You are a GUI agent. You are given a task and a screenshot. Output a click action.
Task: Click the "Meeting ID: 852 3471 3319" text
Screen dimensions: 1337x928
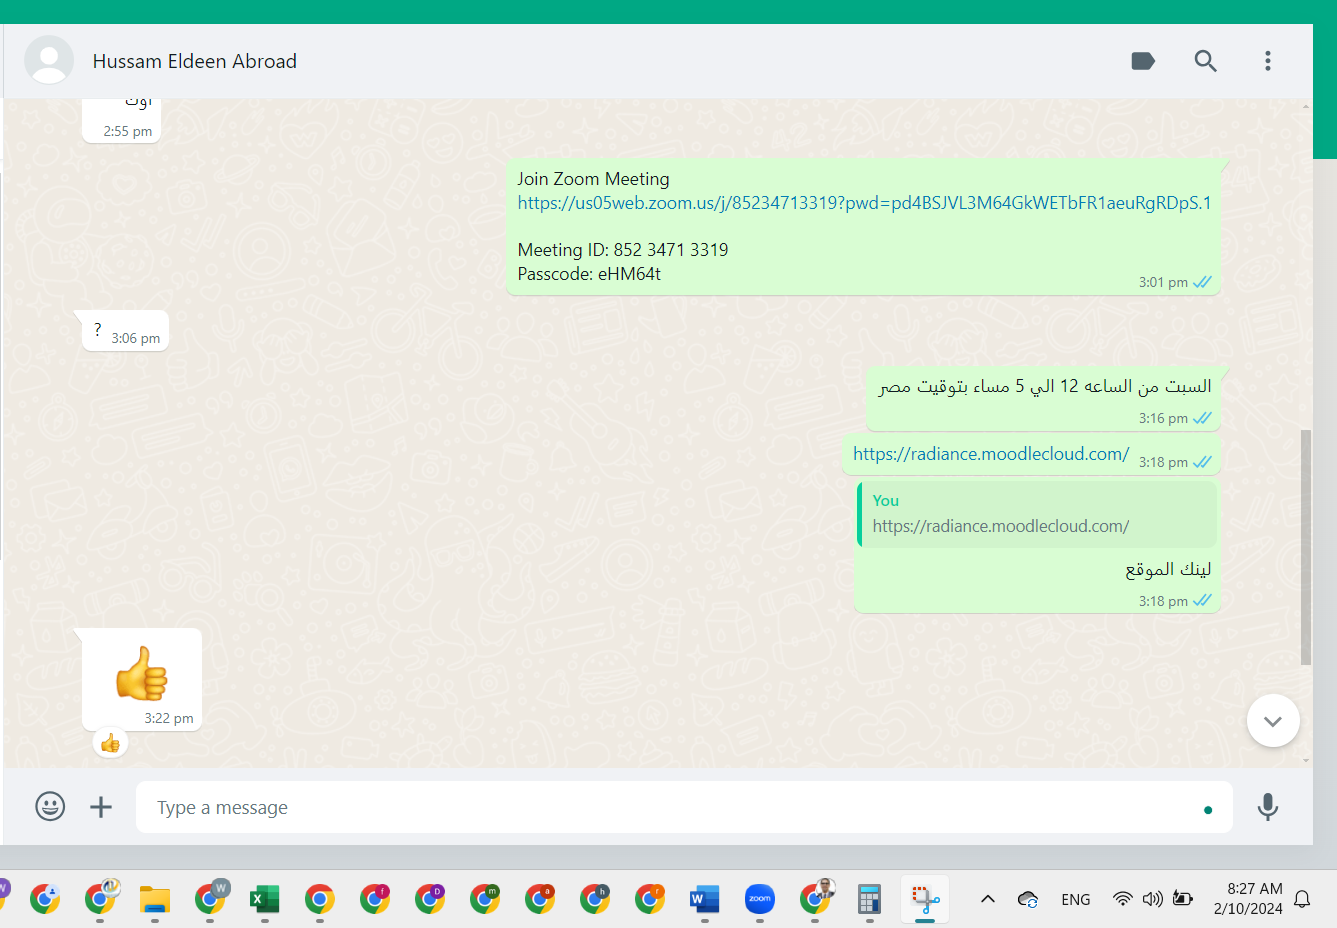(622, 250)
